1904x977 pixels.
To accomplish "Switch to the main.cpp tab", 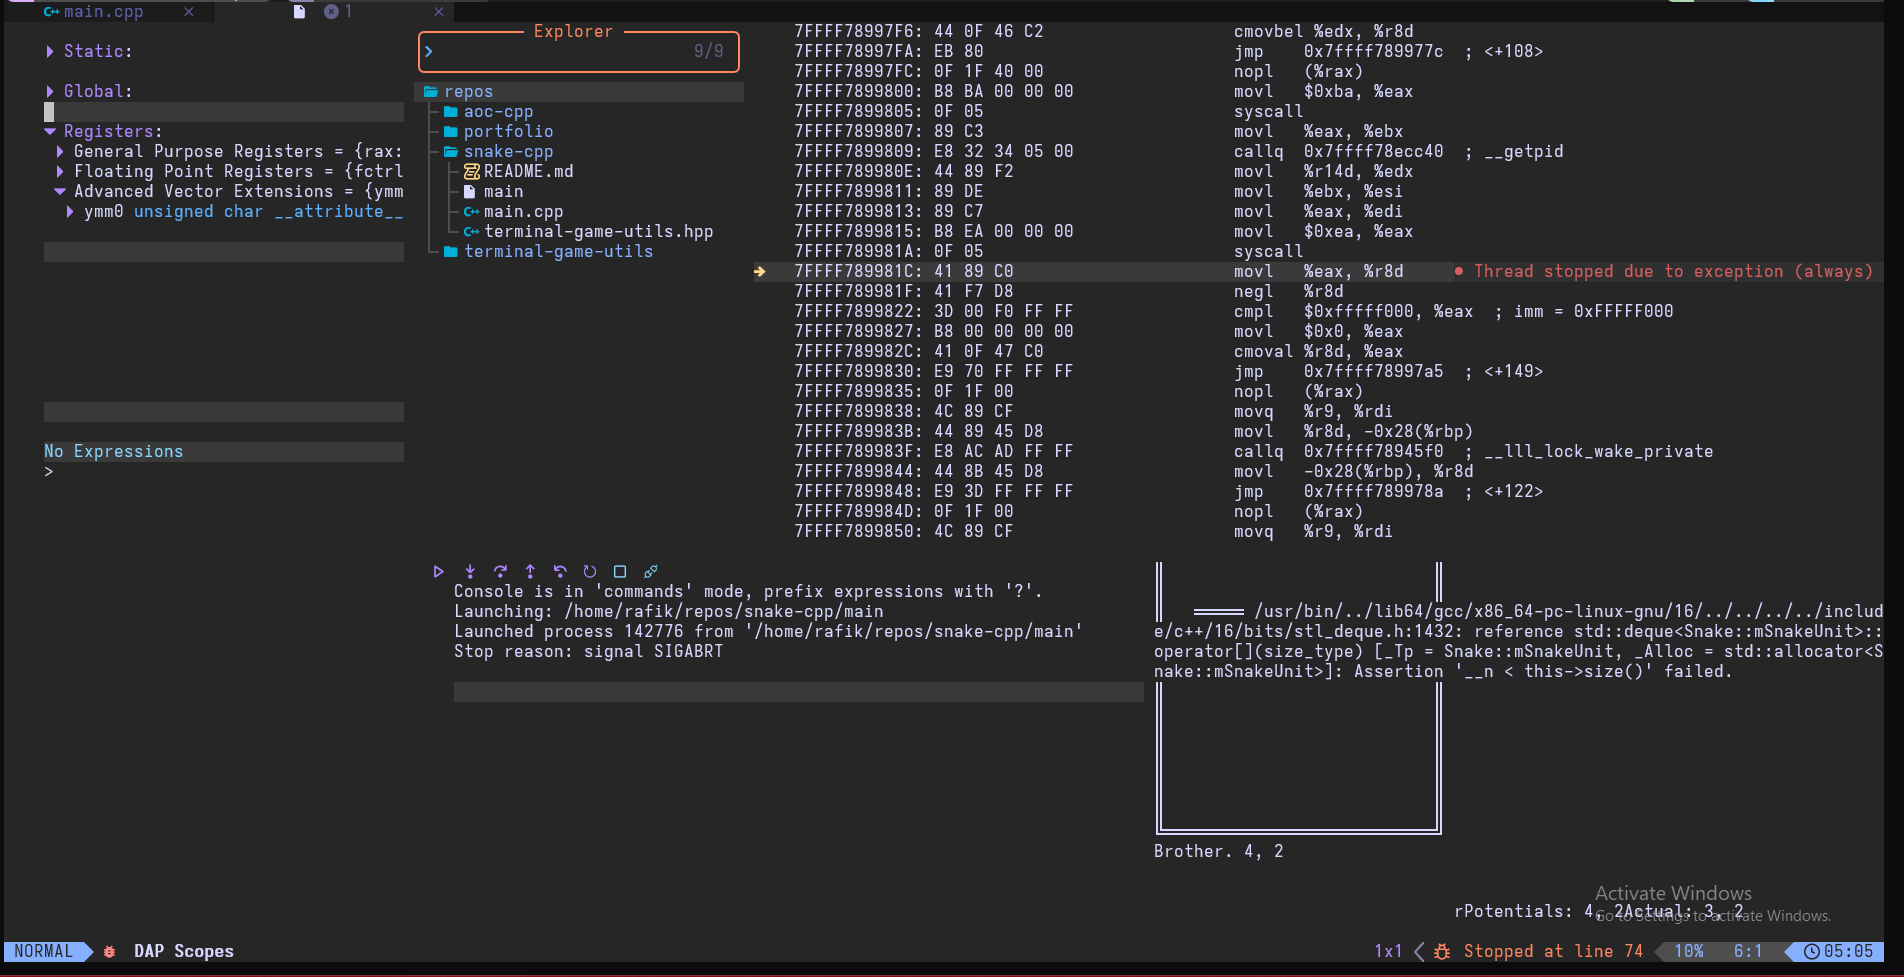I will pyautogui.click(x=103, y=11).
